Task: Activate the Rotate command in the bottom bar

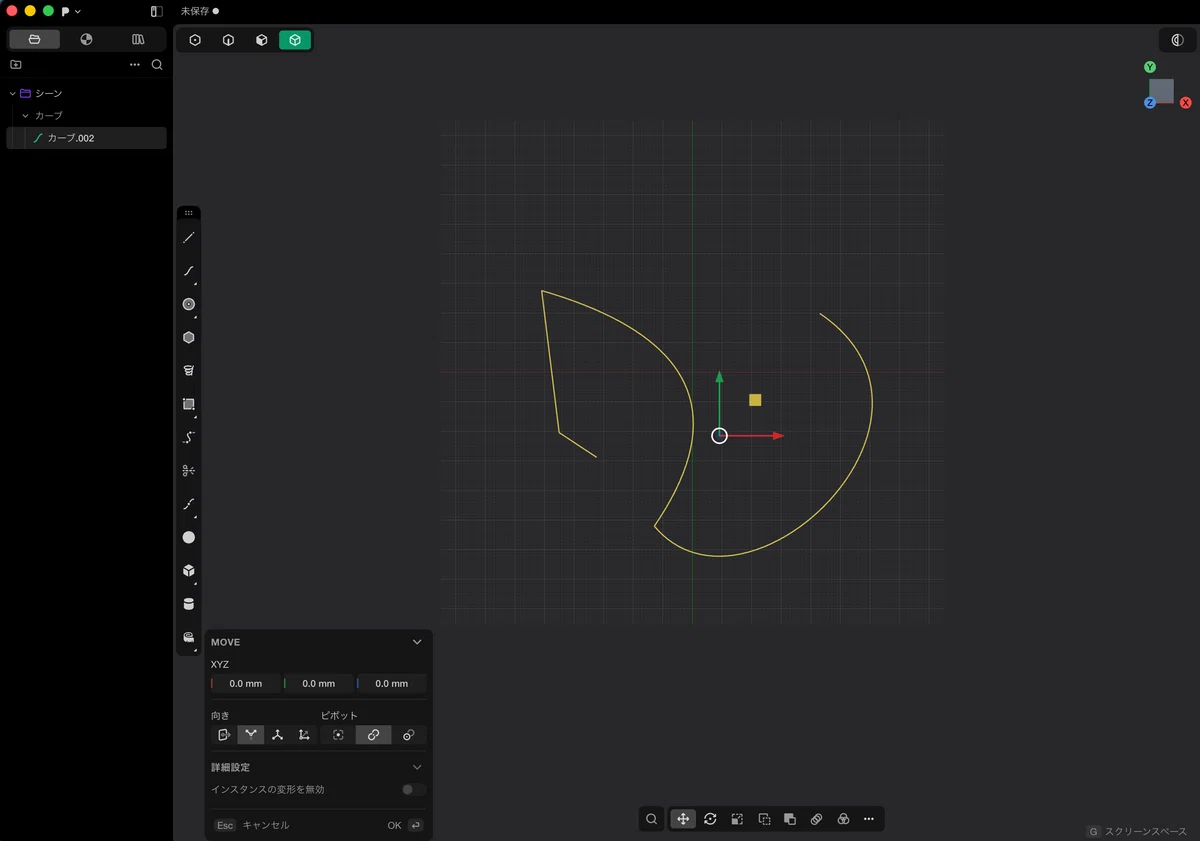Action: [710, 819]
